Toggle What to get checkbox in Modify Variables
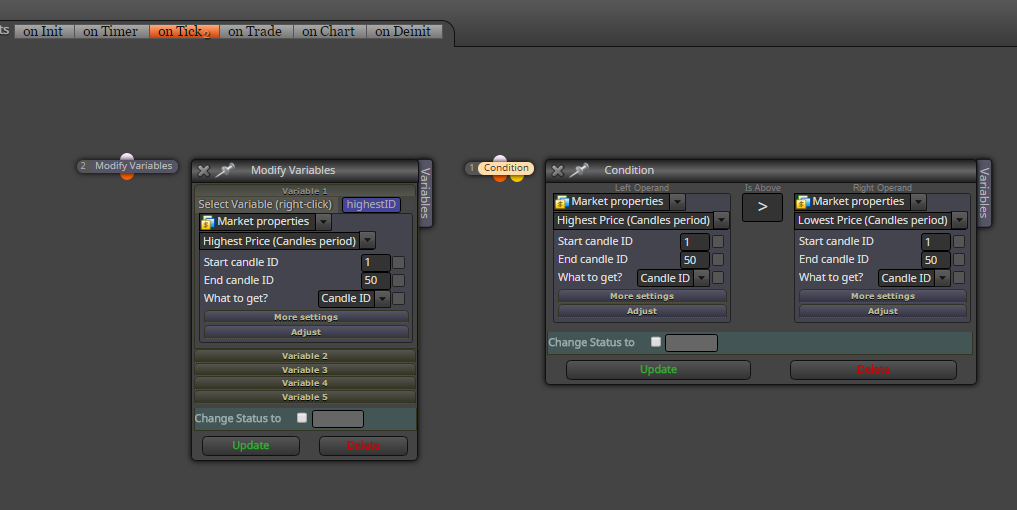The height and width of the screenshot is (510, 1017). tap(398, 298)
